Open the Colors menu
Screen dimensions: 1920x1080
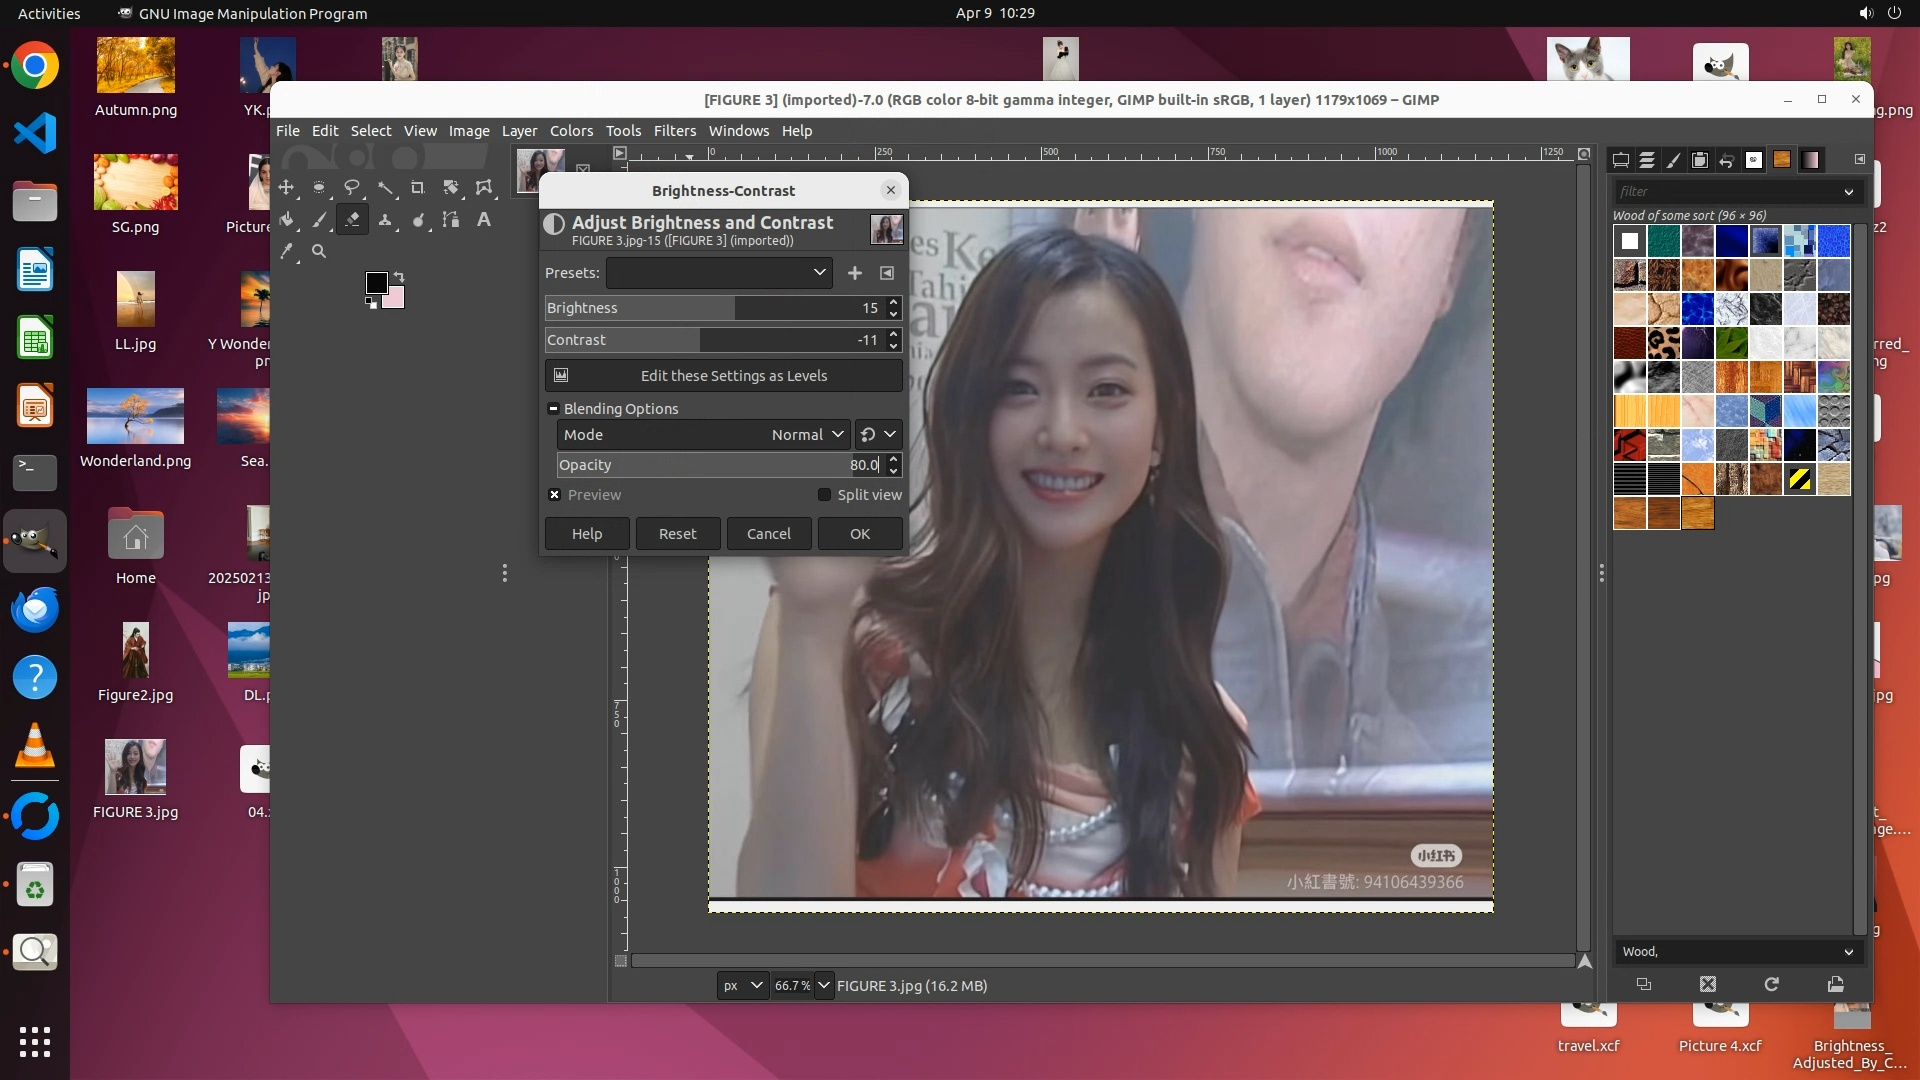coord(571,131)
